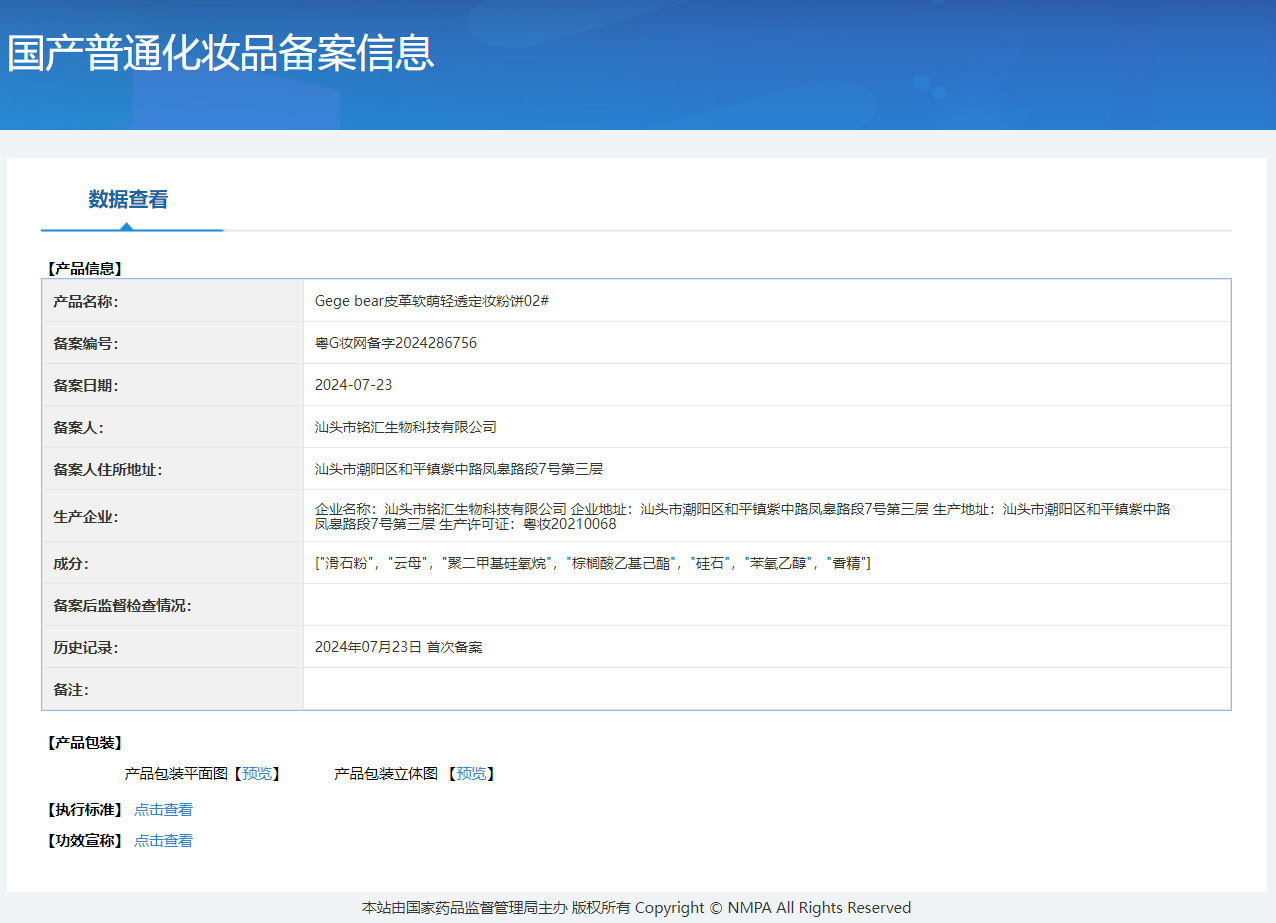Click the 【执行标准】 label
Screen dimensions: 1276x923
point(85,810)
